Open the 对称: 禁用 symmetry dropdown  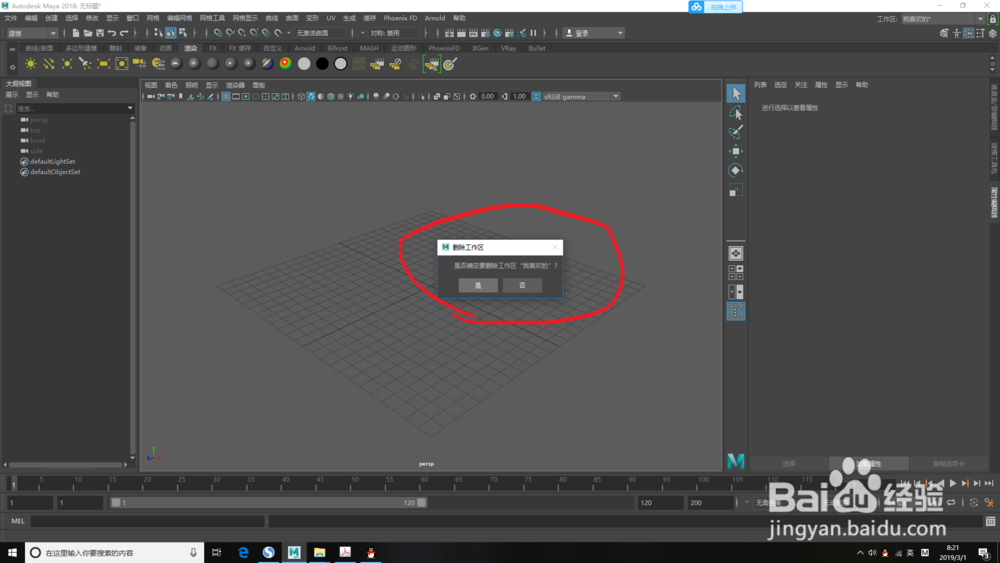pos(393,33)
